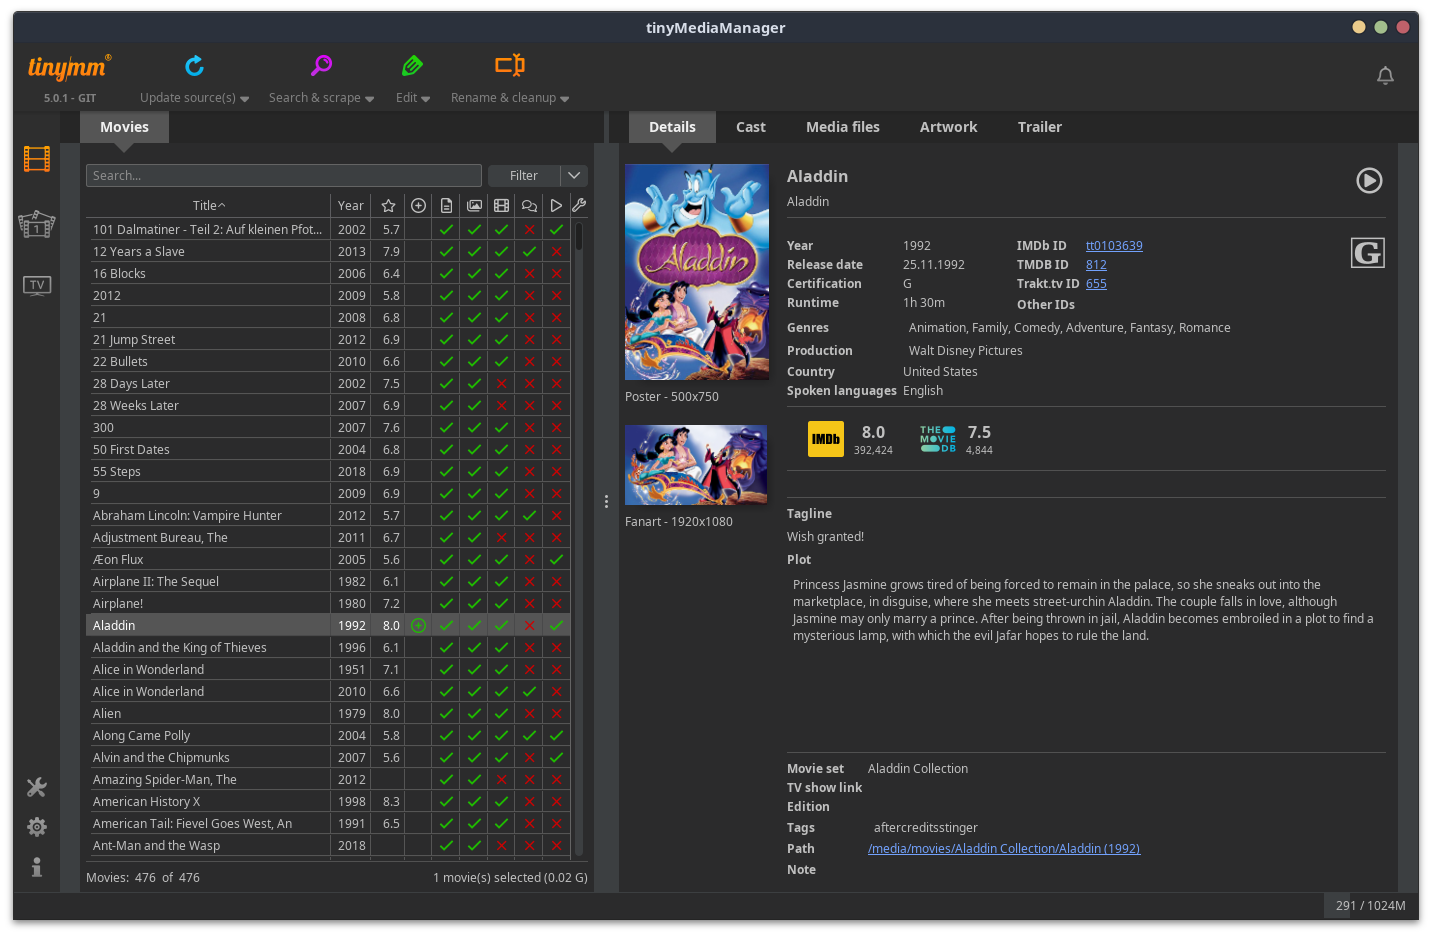Click the Aladdin poster thumbnail
The width and height of the screenshot is (1432, 936).
click(697, 272)
